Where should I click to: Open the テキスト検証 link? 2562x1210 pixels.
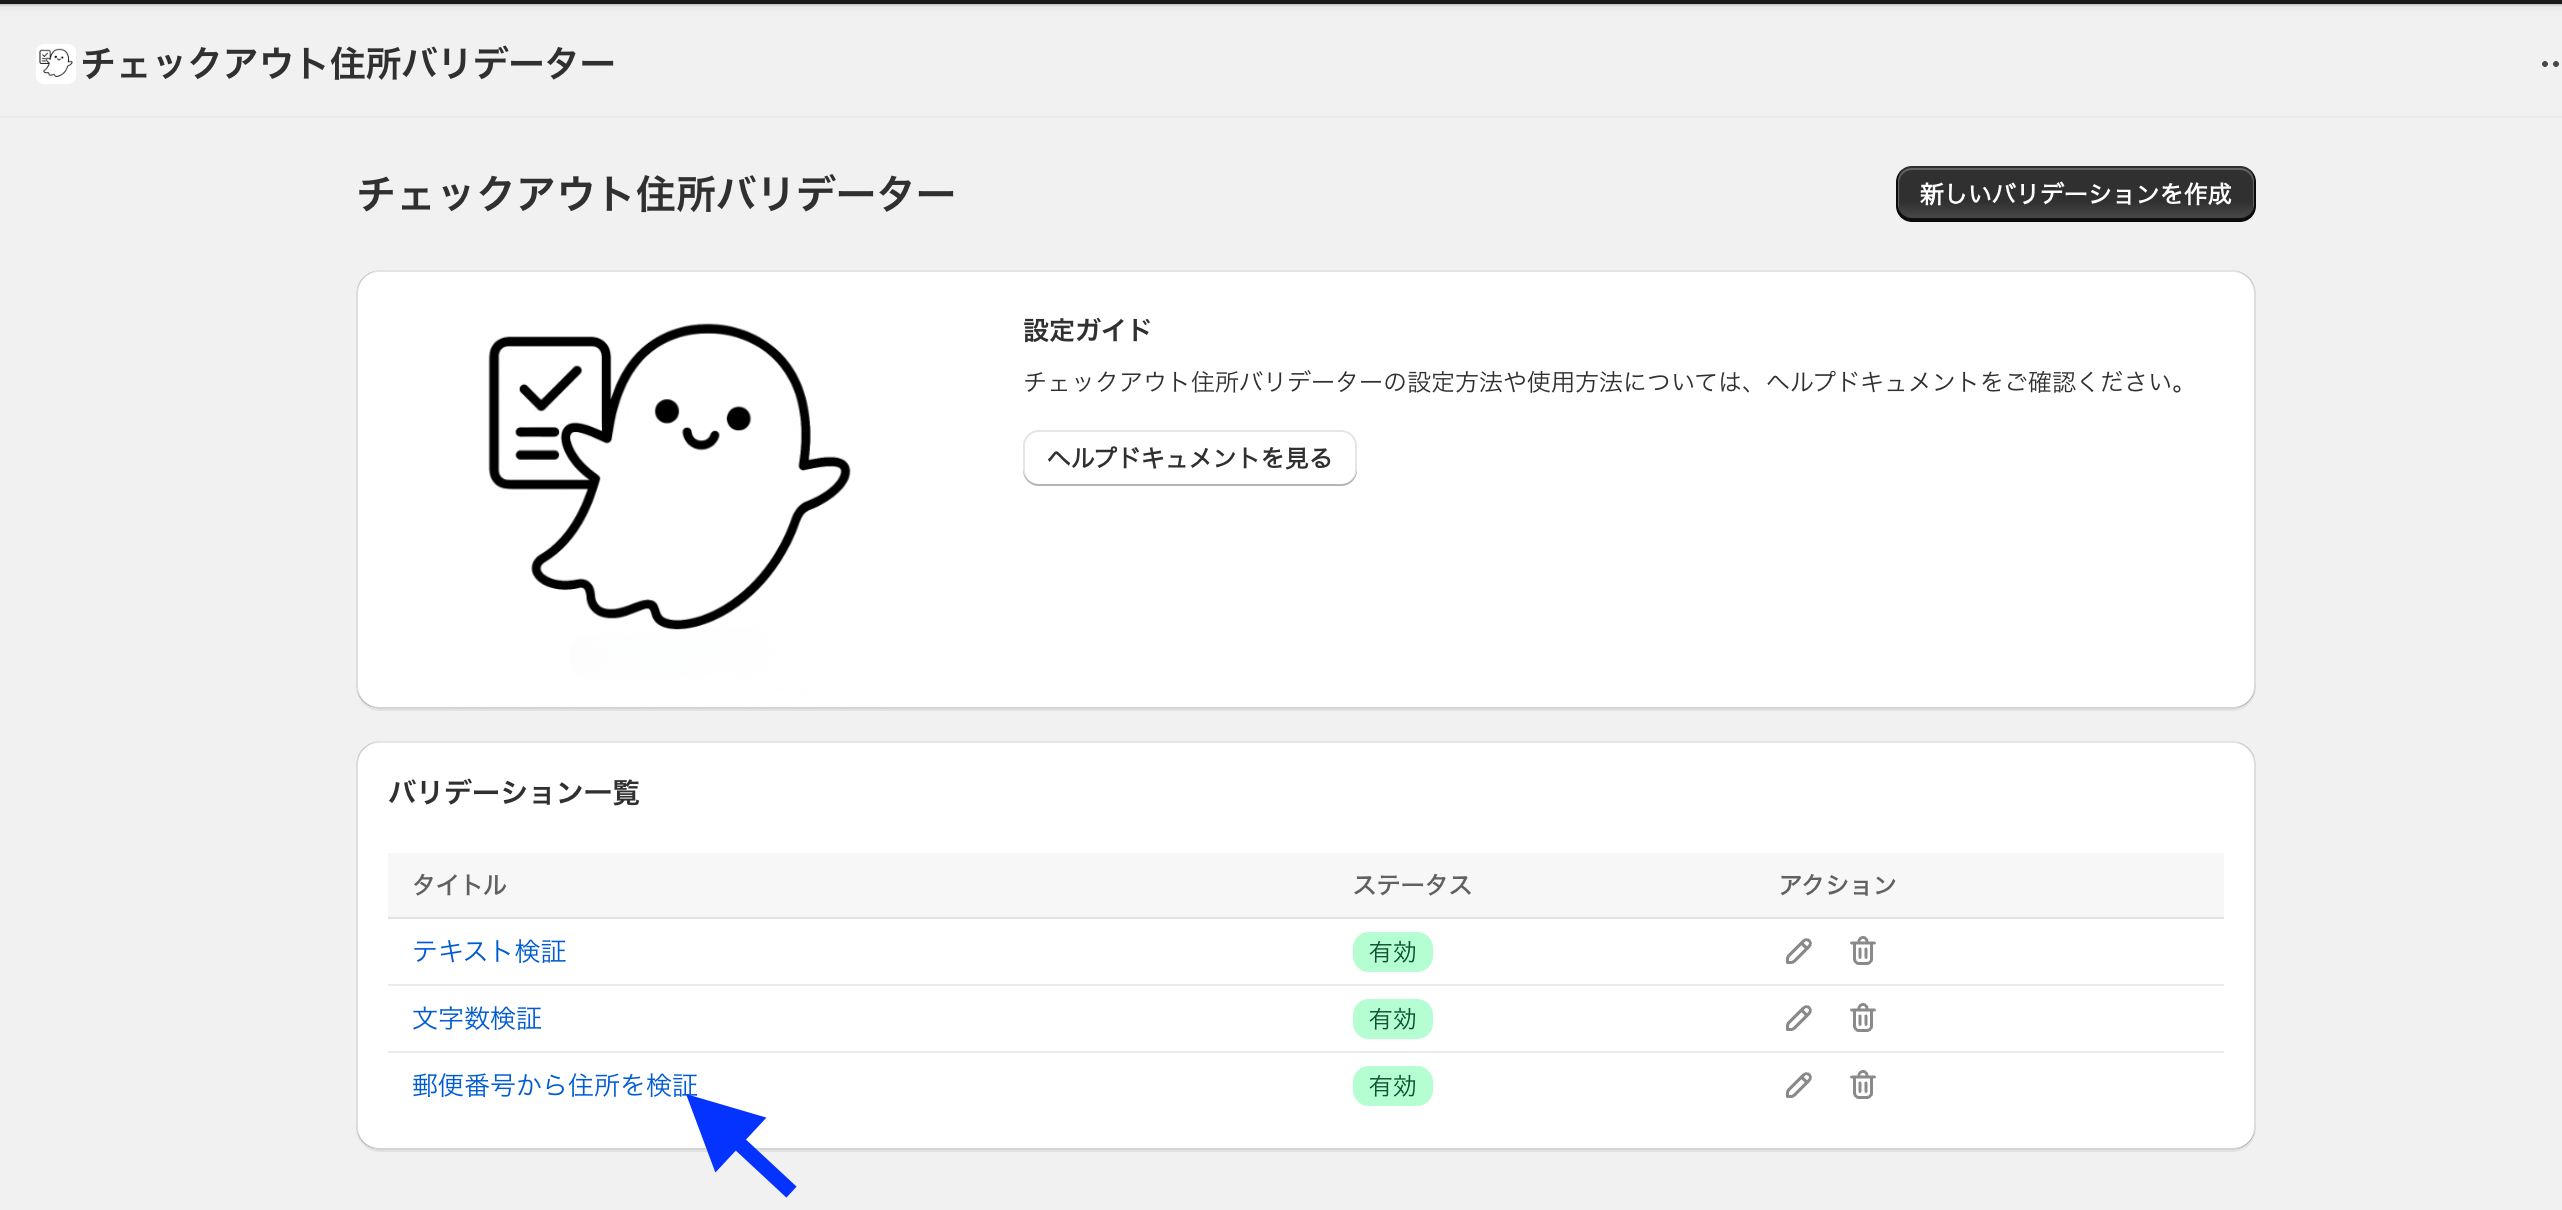pyautogui.click(x=489, y=951)
